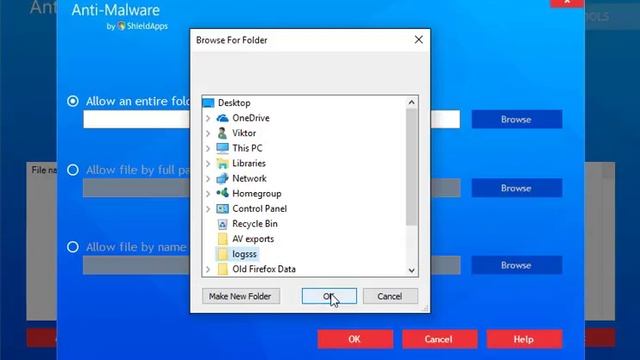The width and height of the screenshot is (640, 360).
Task: Click the Viktor user icon
Action: click(222, 133)
